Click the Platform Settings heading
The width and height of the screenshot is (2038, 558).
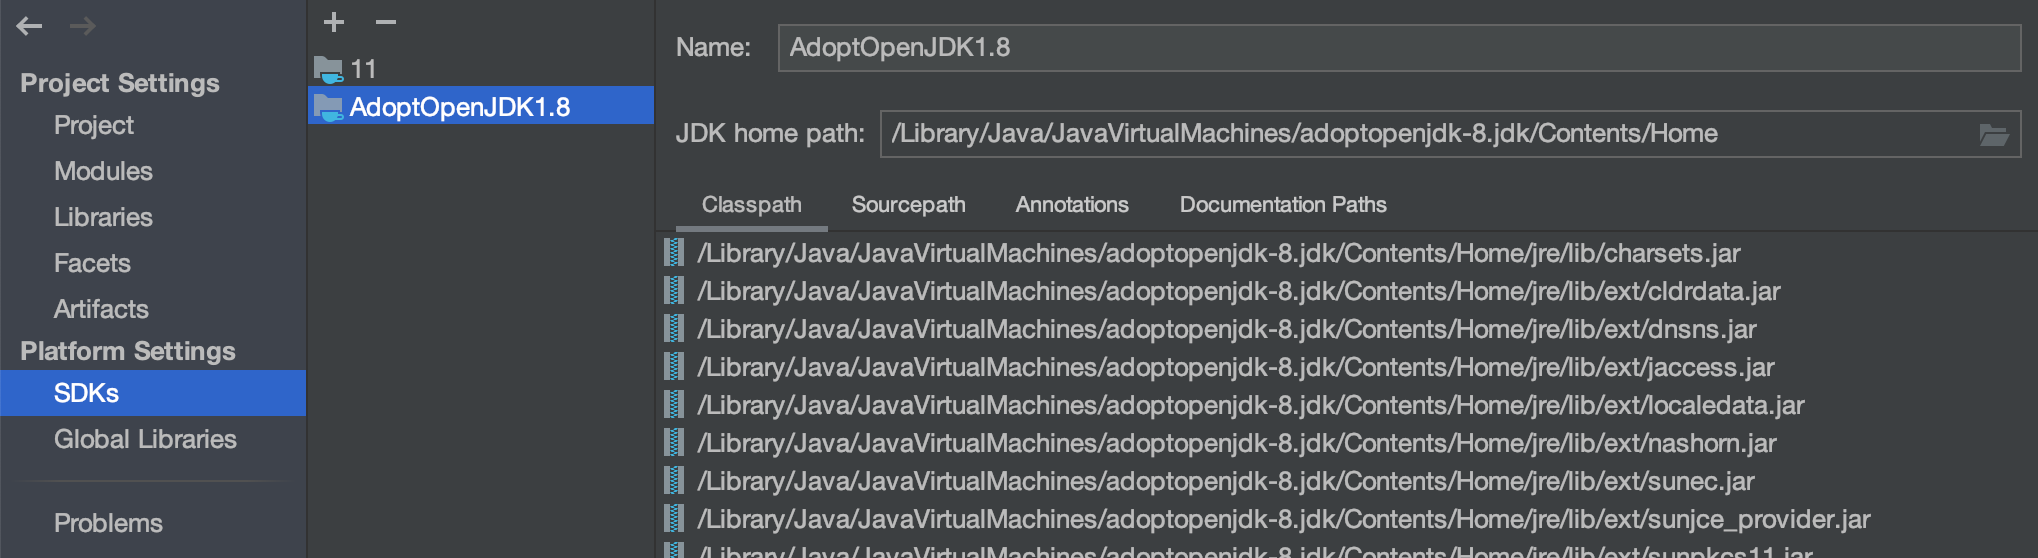pos(128,351)
